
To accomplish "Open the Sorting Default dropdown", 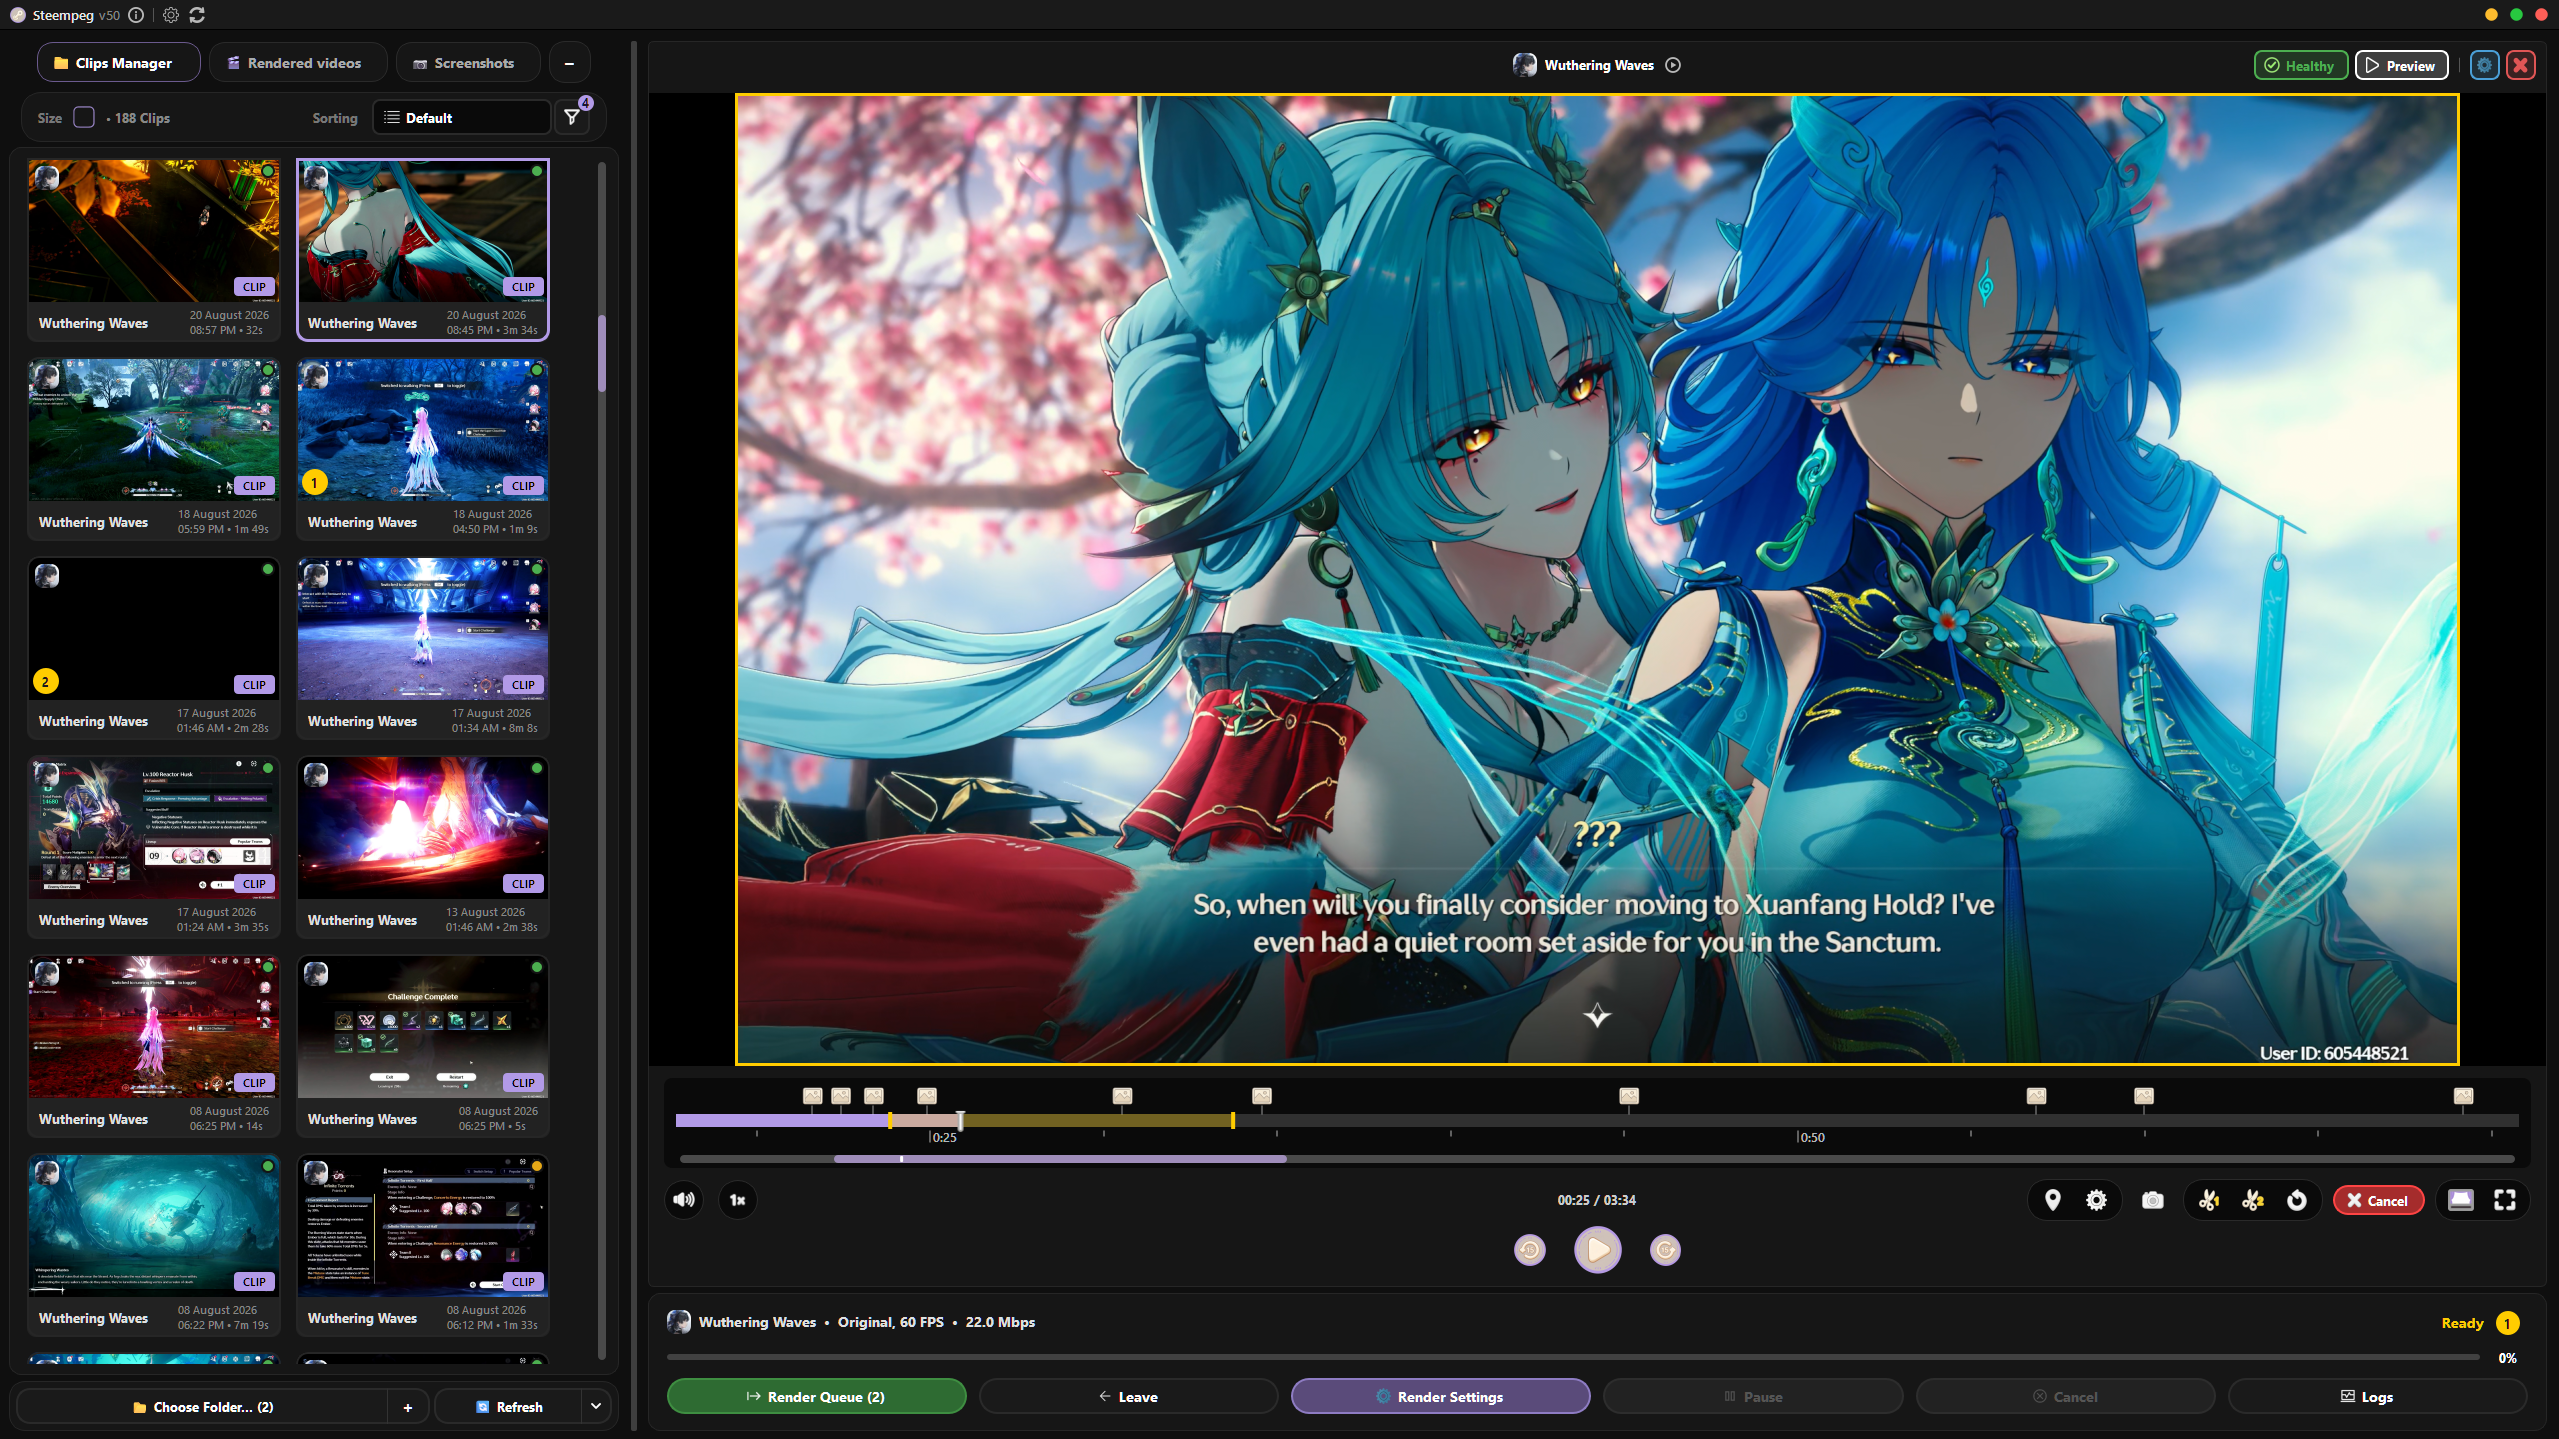I will (462, 117).
